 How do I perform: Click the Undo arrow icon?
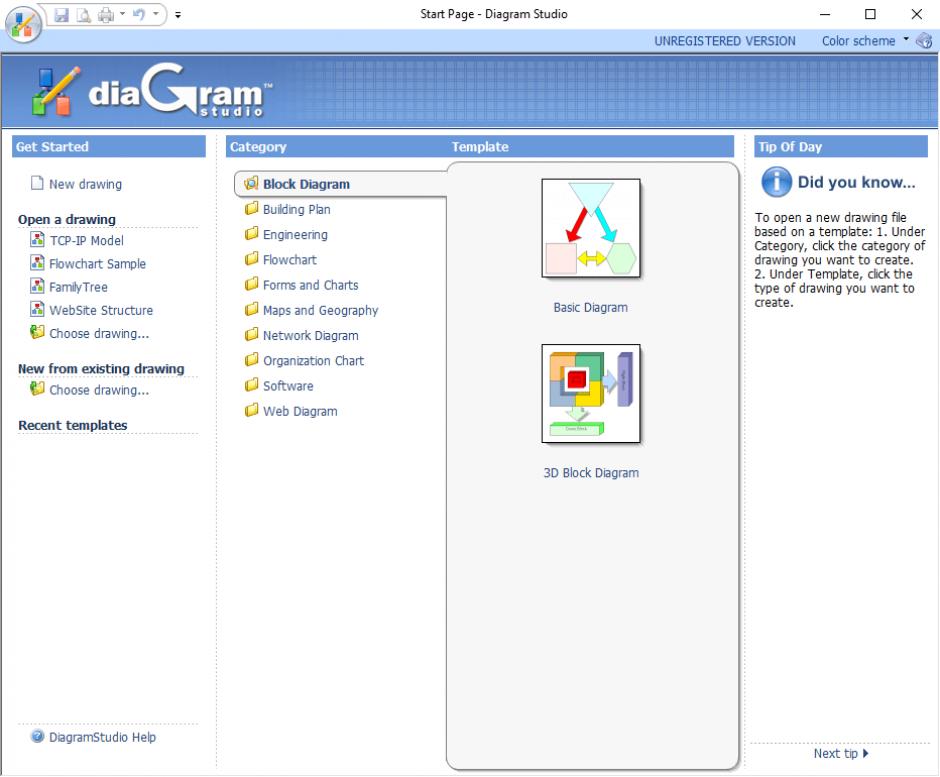[139, 15]
